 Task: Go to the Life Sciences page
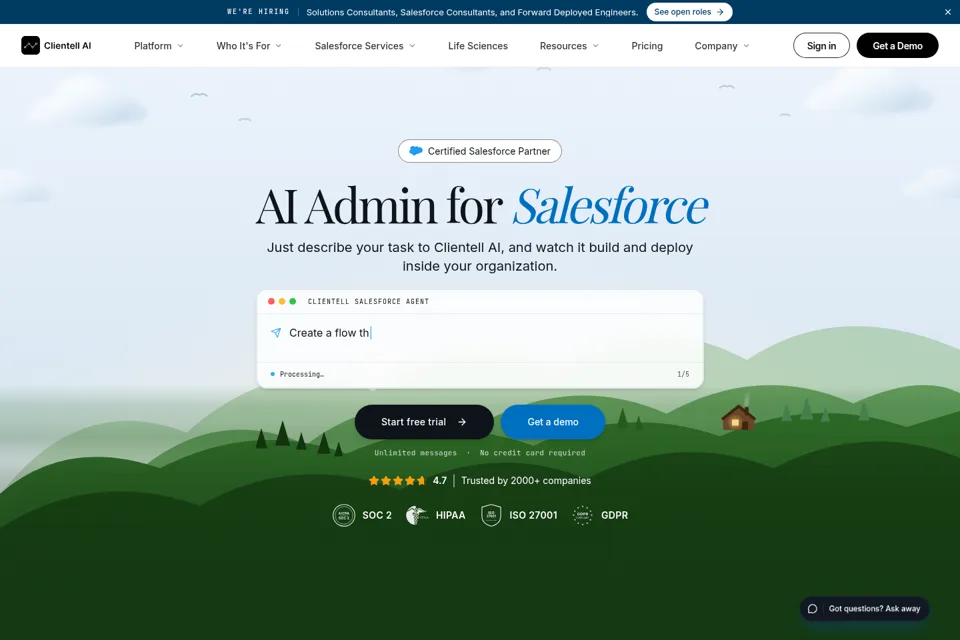click(x=478, y=46)
